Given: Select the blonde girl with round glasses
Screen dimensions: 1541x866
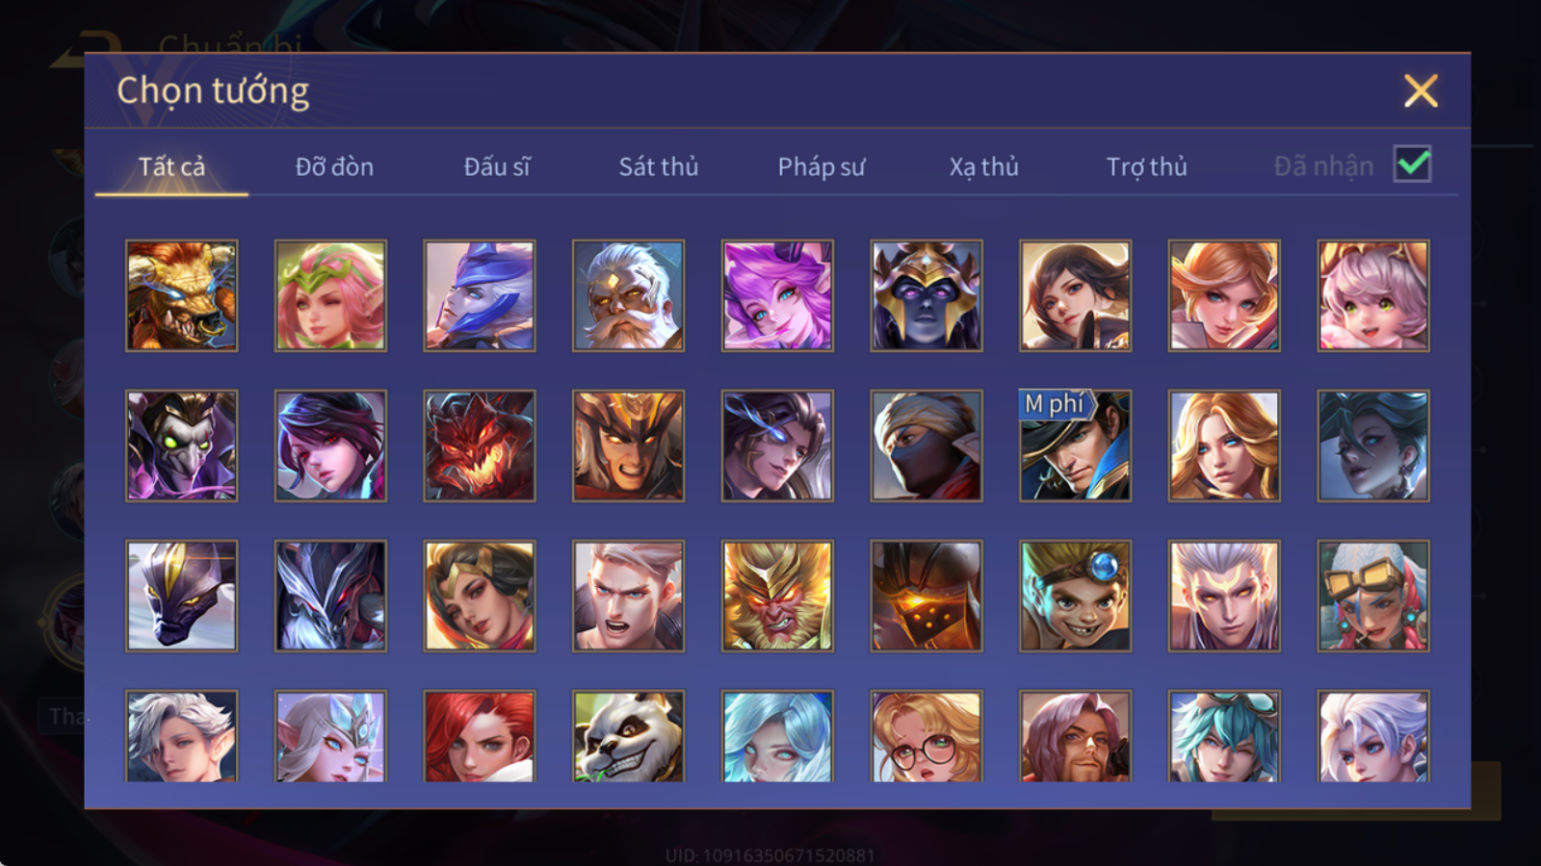Looking at the screenshot, I should pos(926,737).
